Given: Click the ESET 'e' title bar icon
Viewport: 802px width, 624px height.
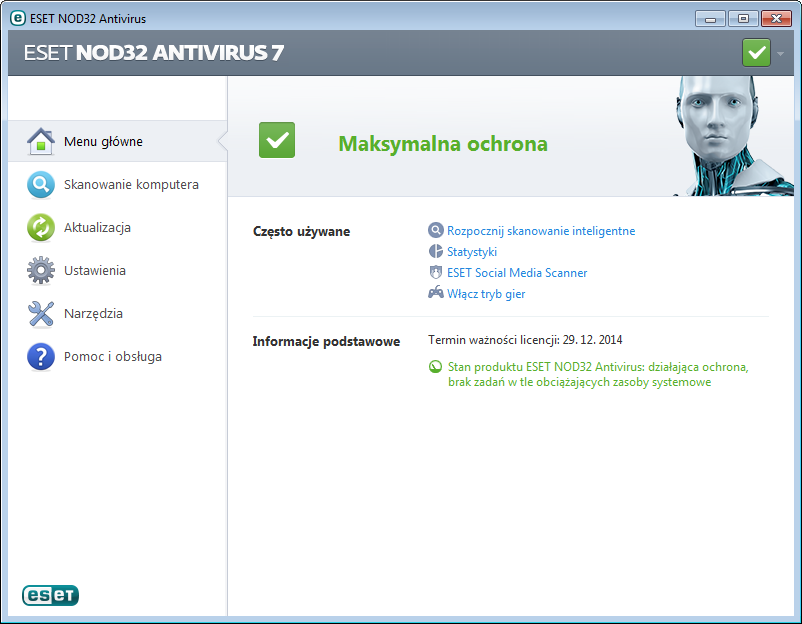Looking at the screenshot, I should [18, 18].
